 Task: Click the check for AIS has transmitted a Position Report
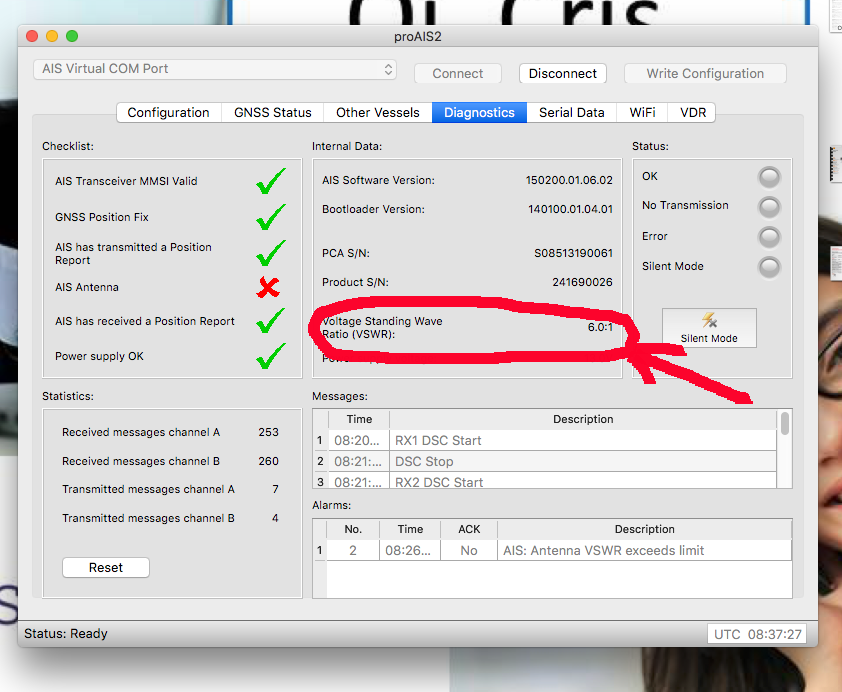pos(271,253)
